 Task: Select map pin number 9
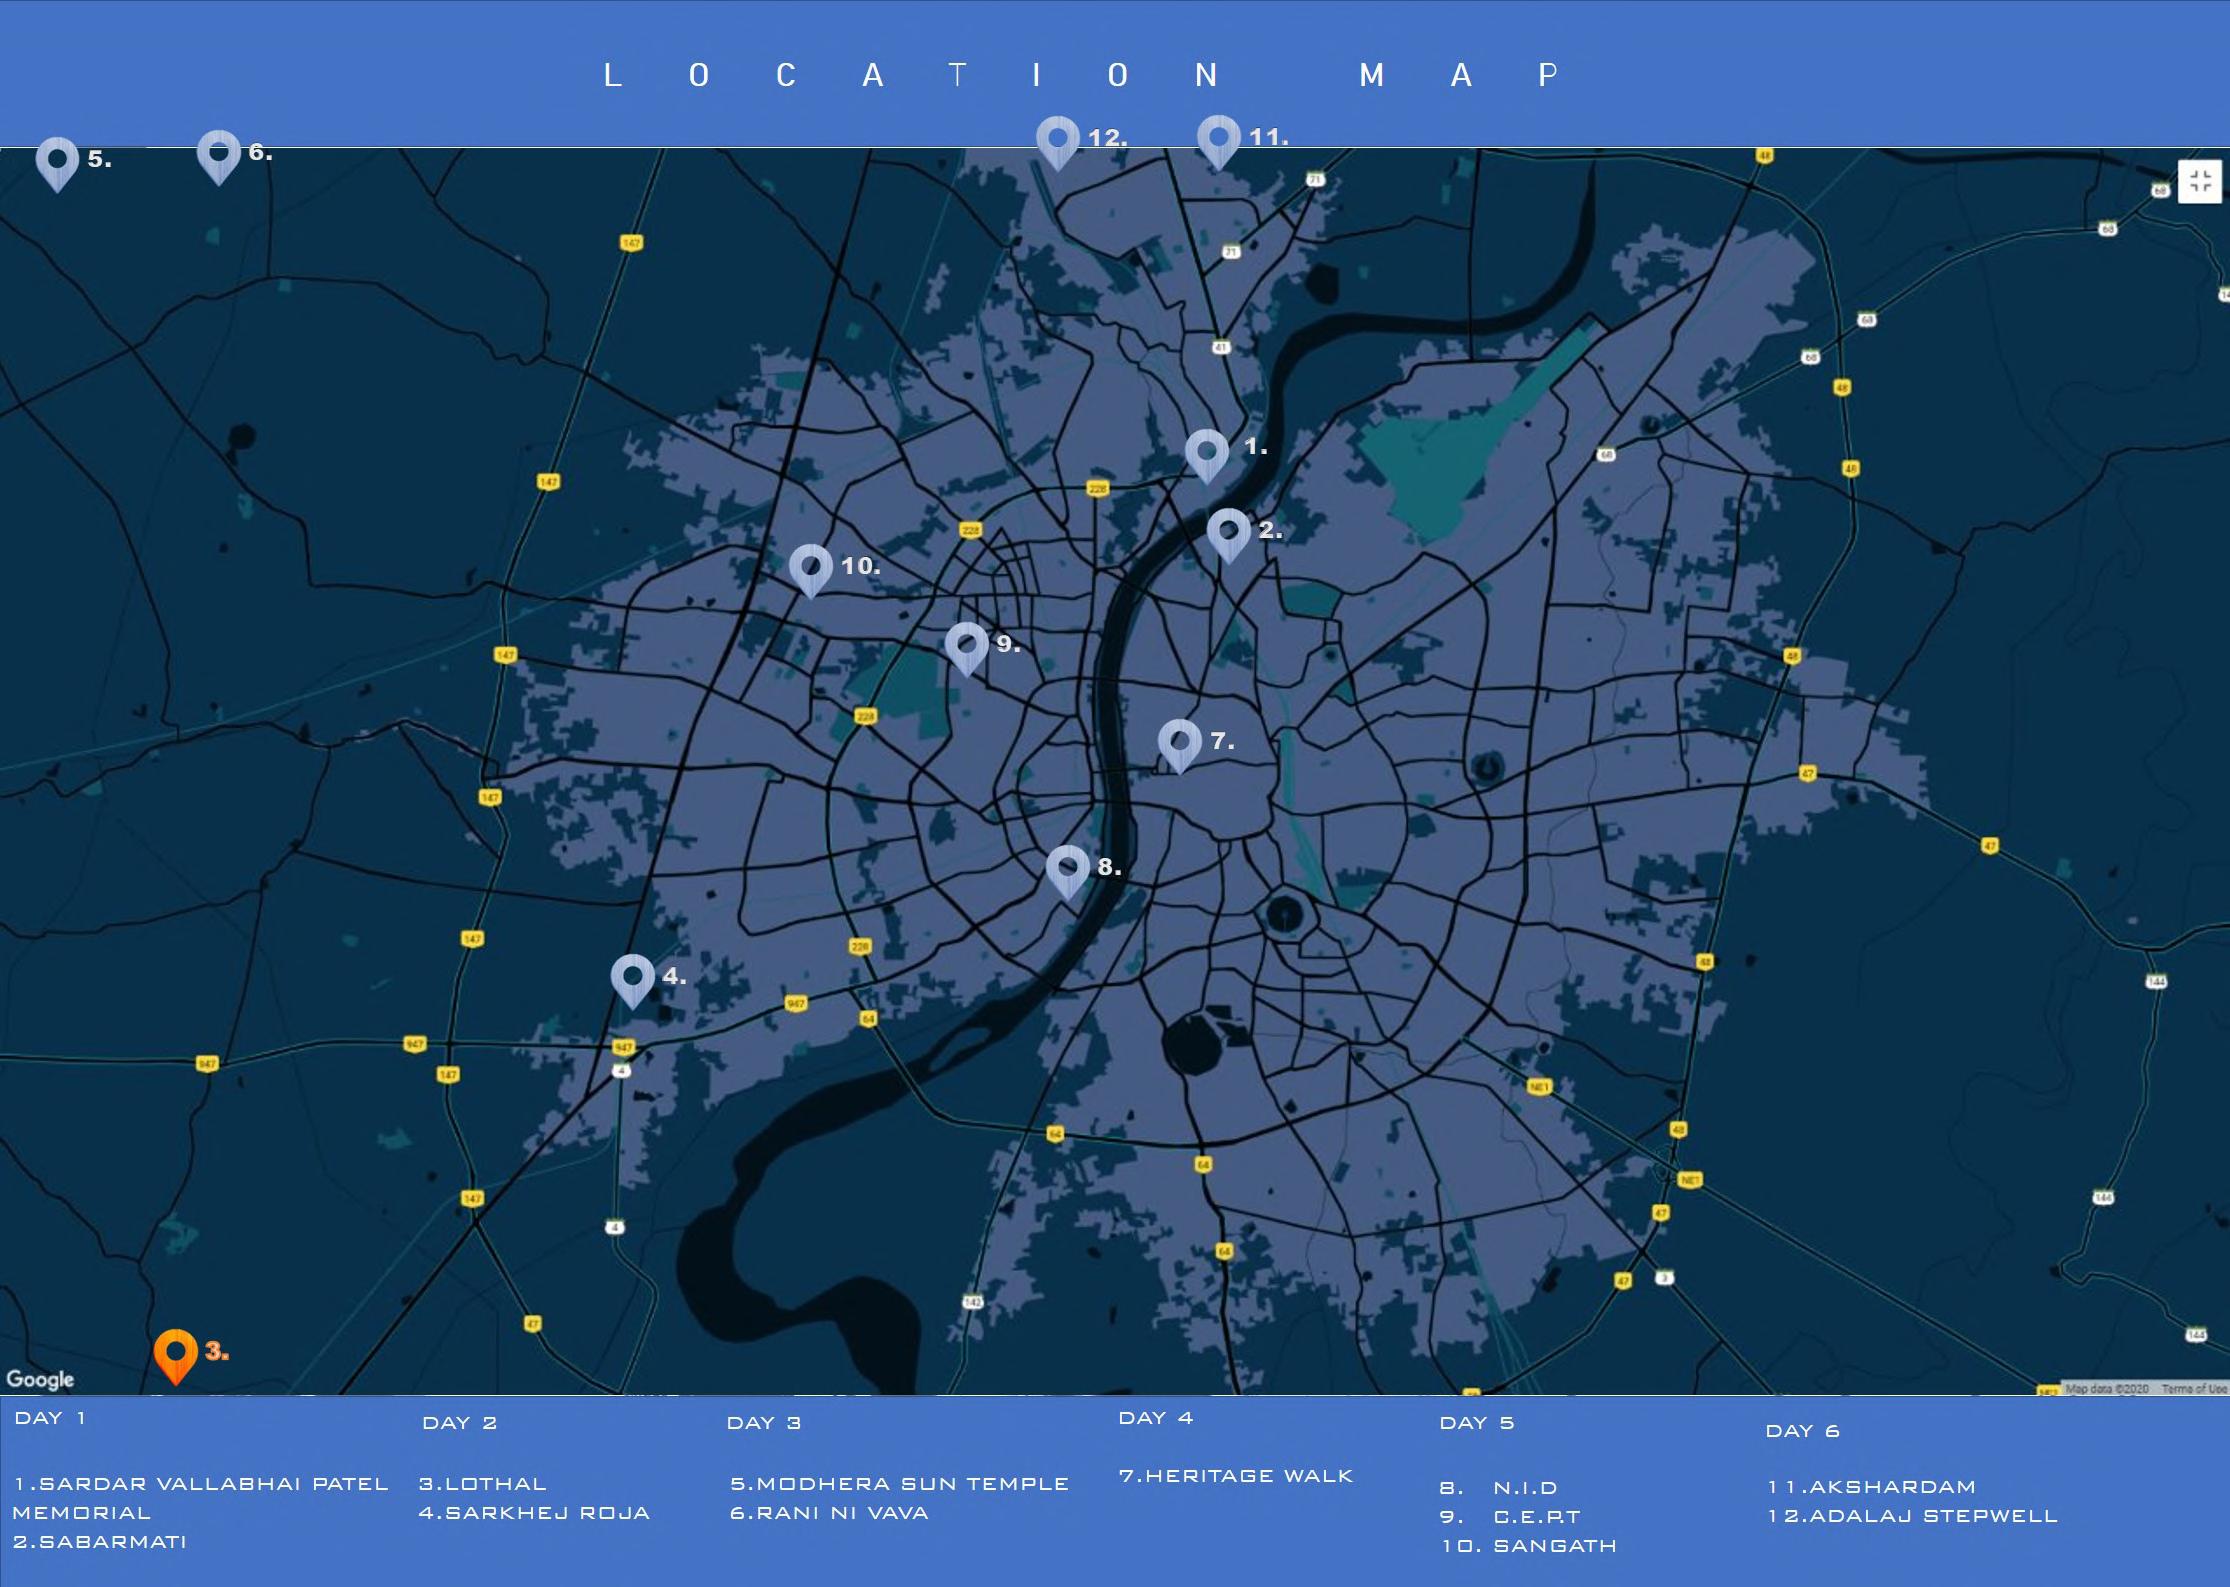pos(966,646)
